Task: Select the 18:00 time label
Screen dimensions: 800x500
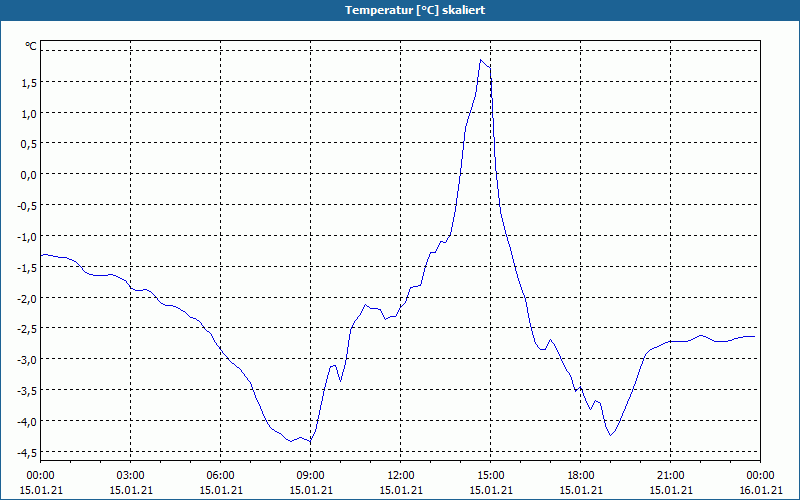Action: (581, 476)
